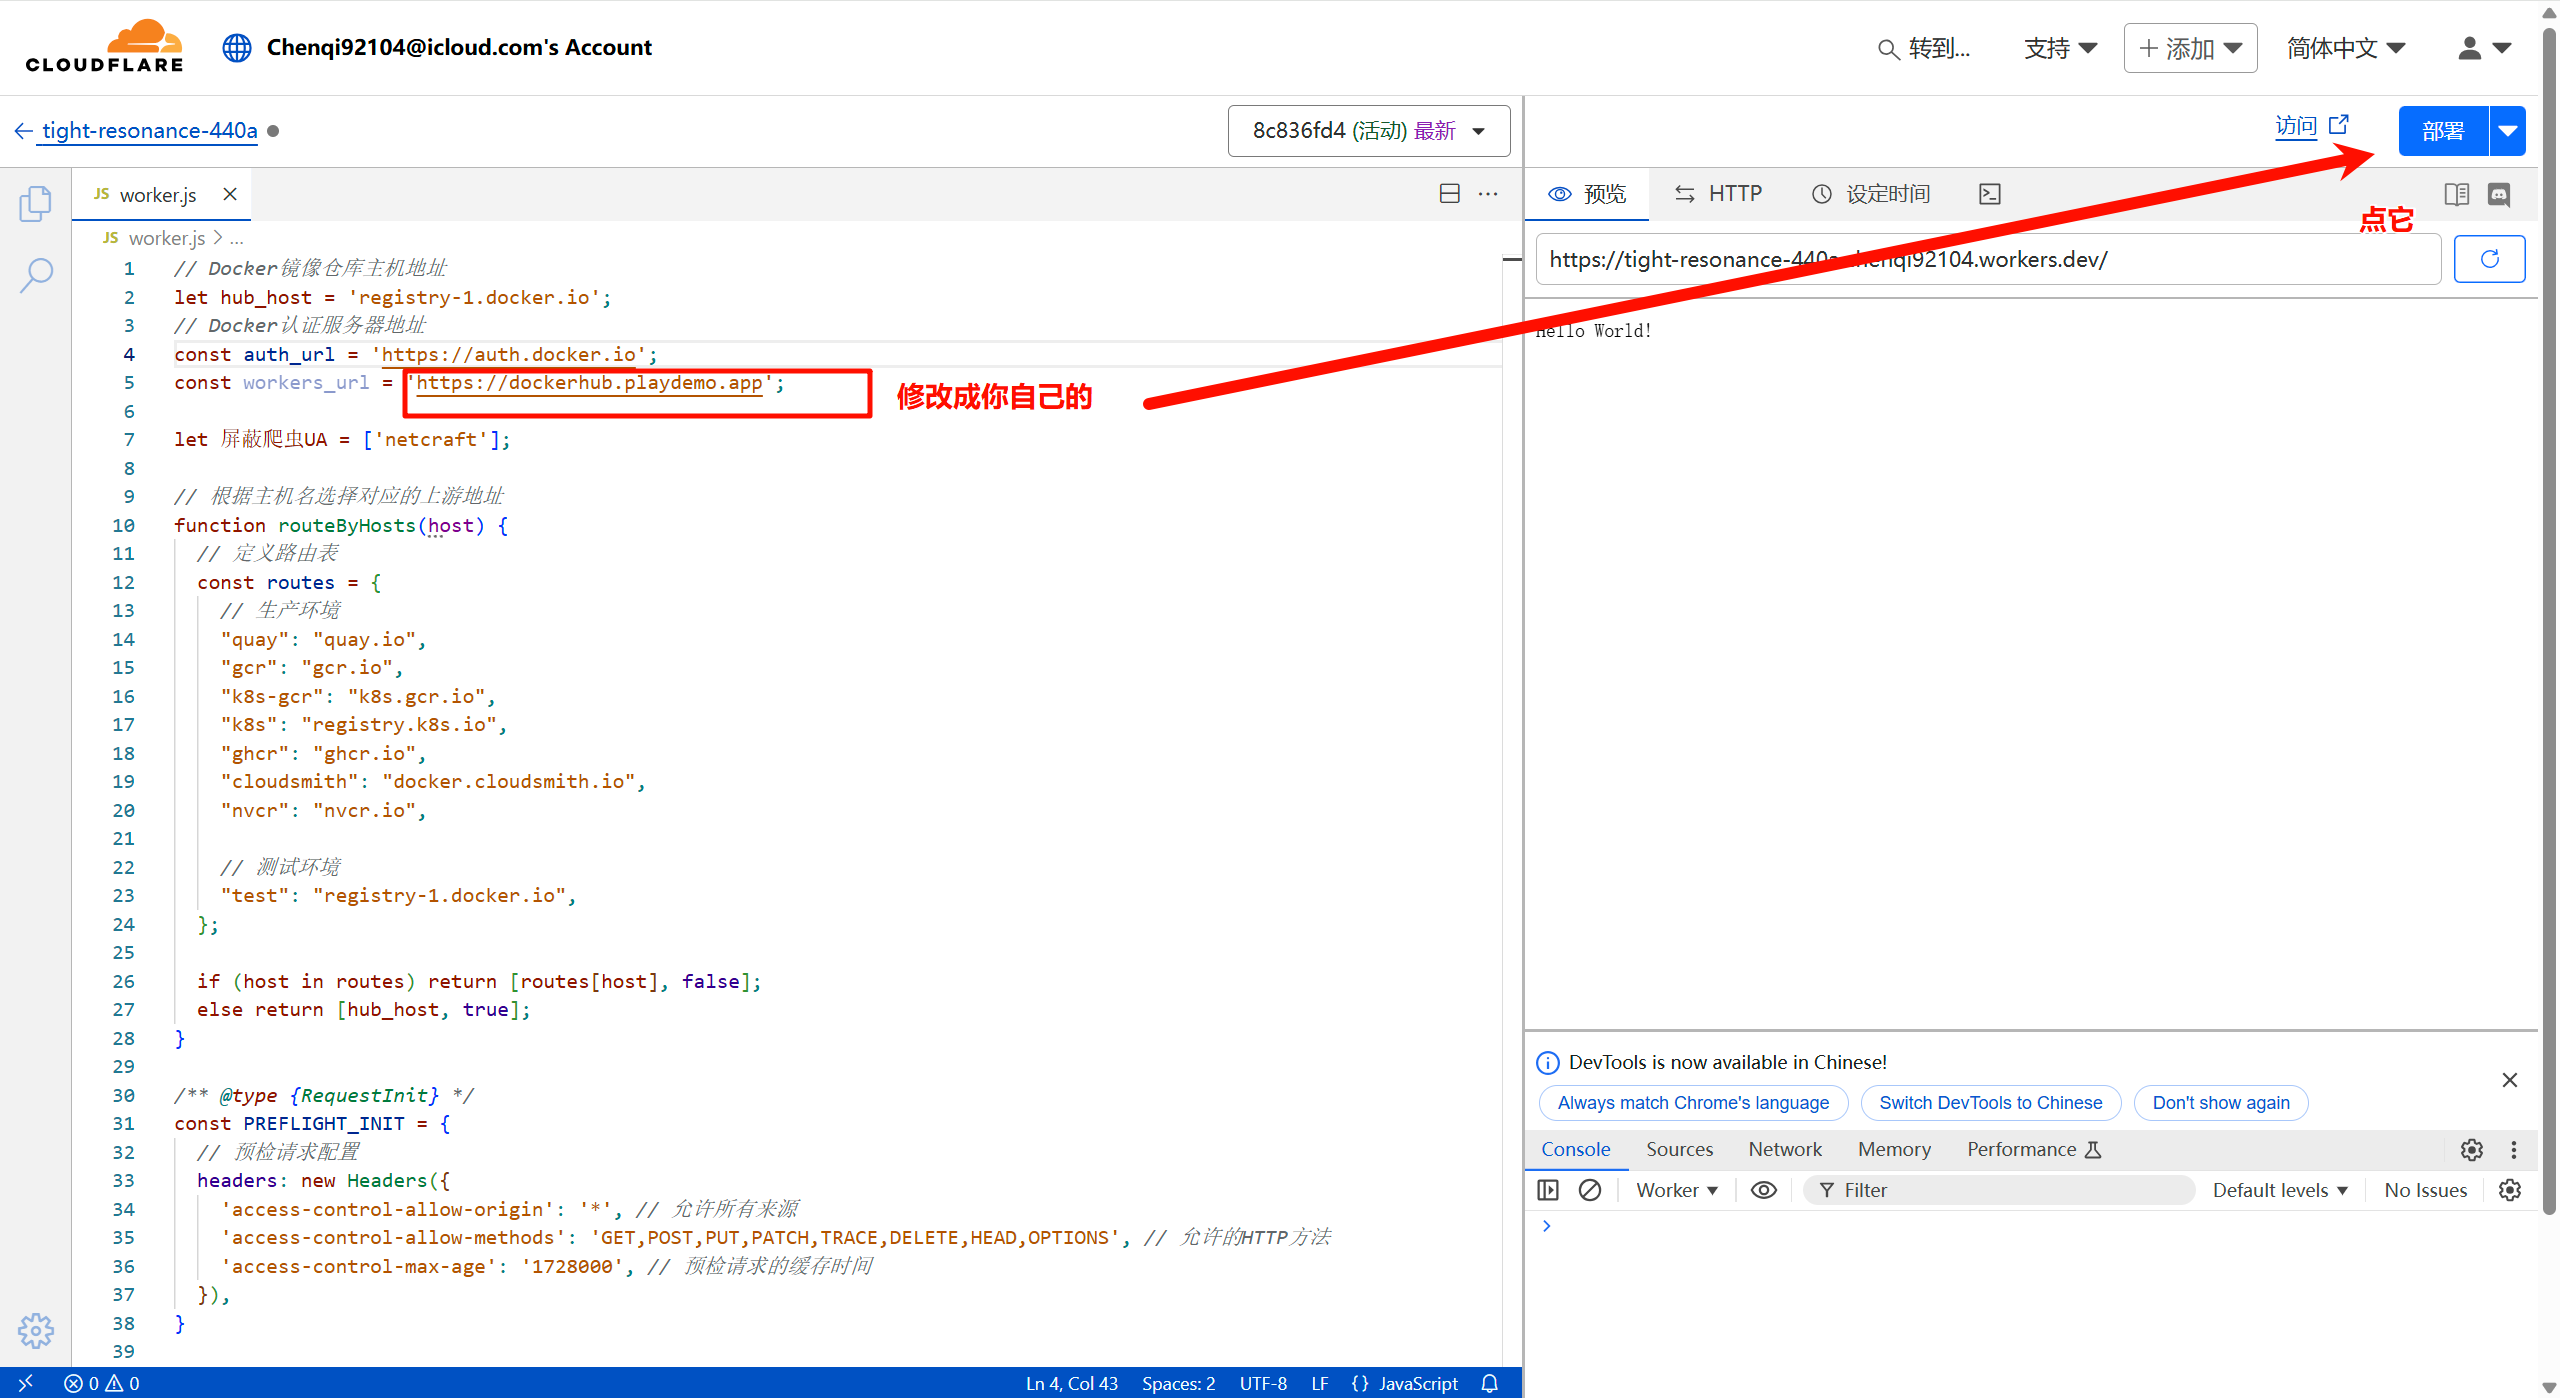Click the Spaces: 2 indentation setting

tap(1179, 1383)
